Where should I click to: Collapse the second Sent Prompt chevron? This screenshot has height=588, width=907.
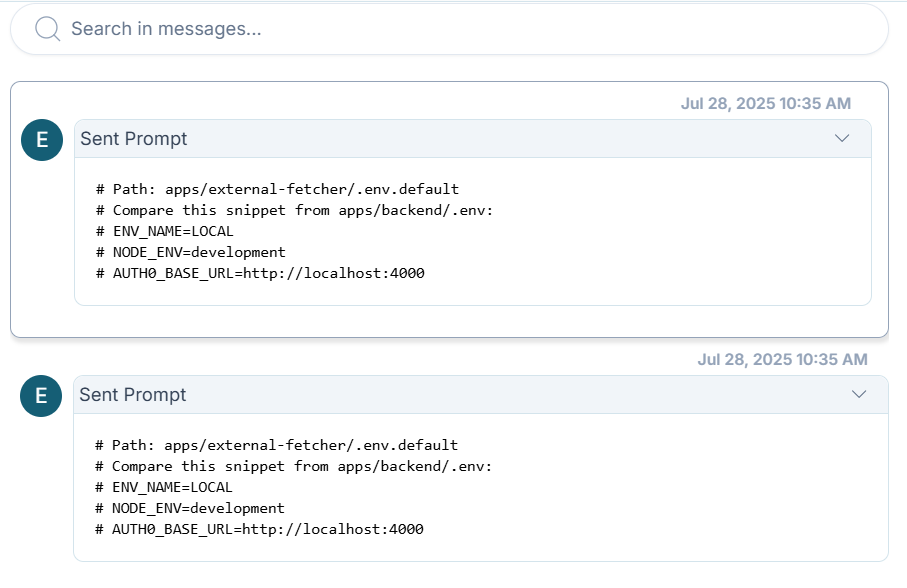pyautogui.click(x=859, y=394)
